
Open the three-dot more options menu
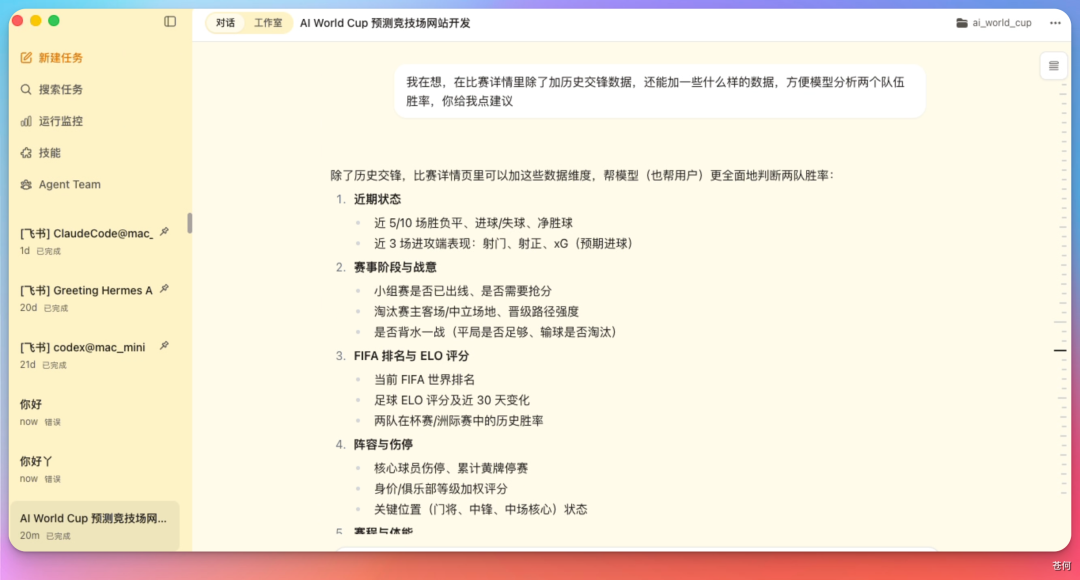1055,23
